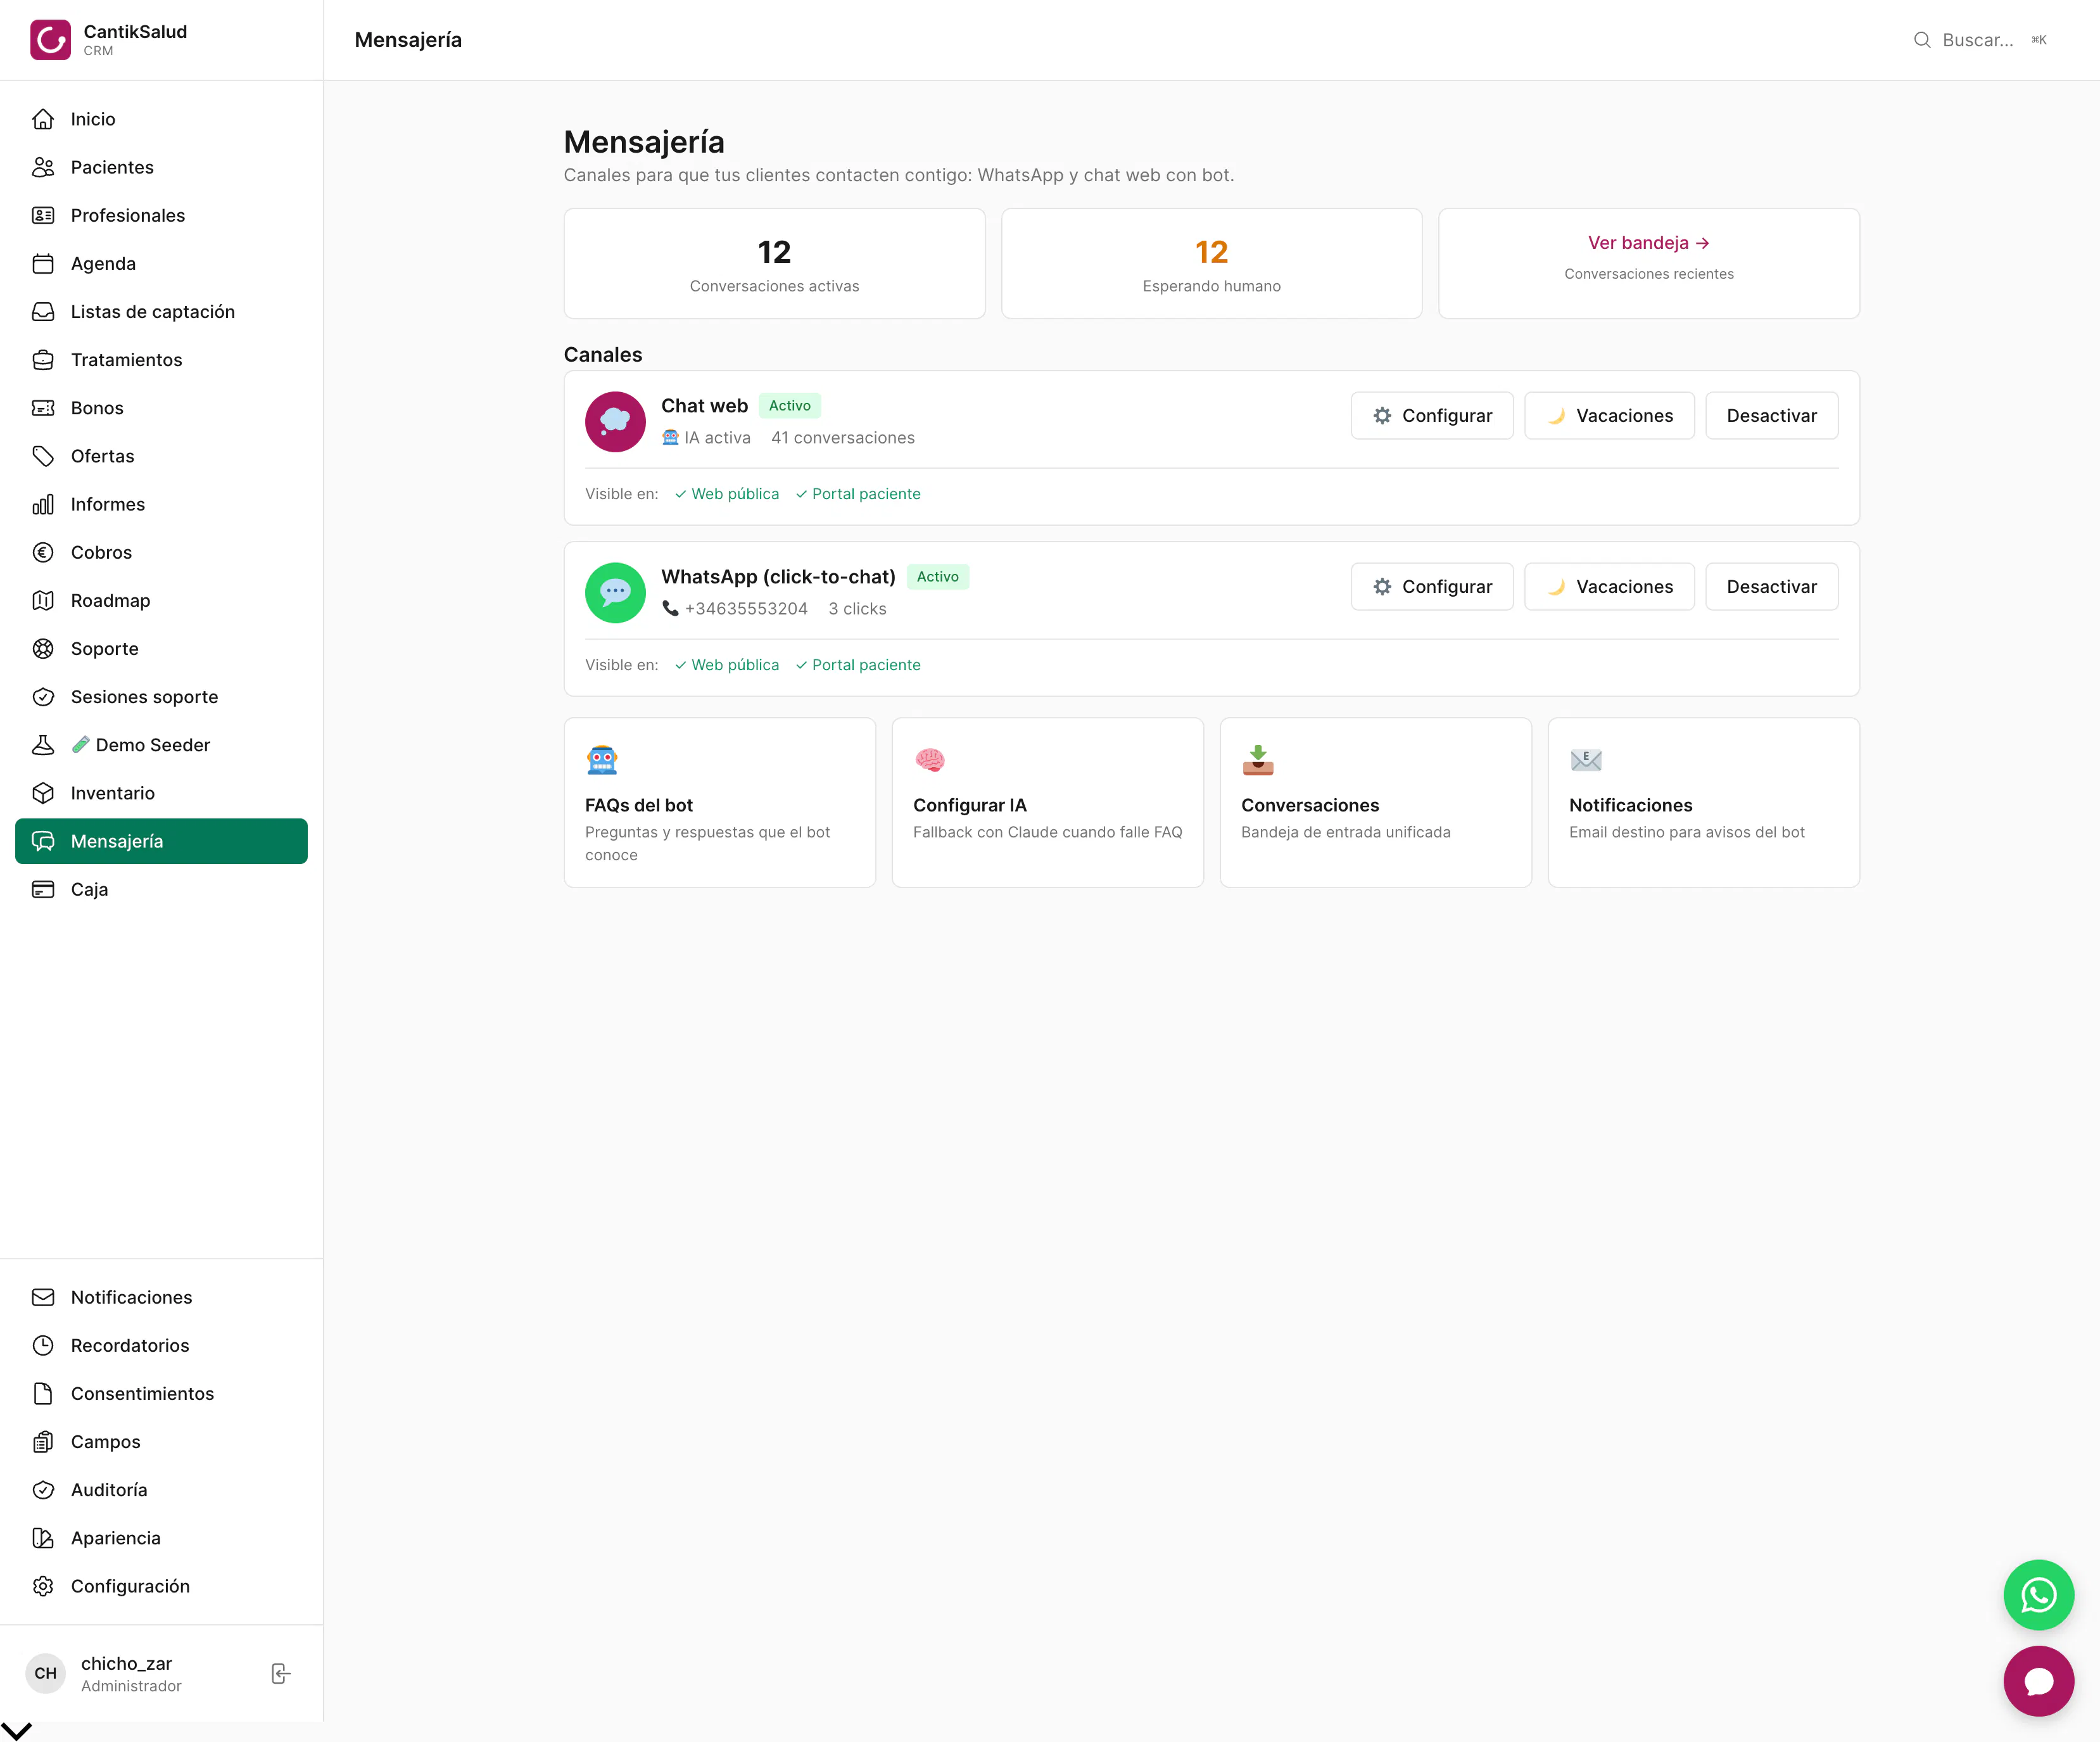Open Auditoría in the sidebar

[x=161, y=1490]
